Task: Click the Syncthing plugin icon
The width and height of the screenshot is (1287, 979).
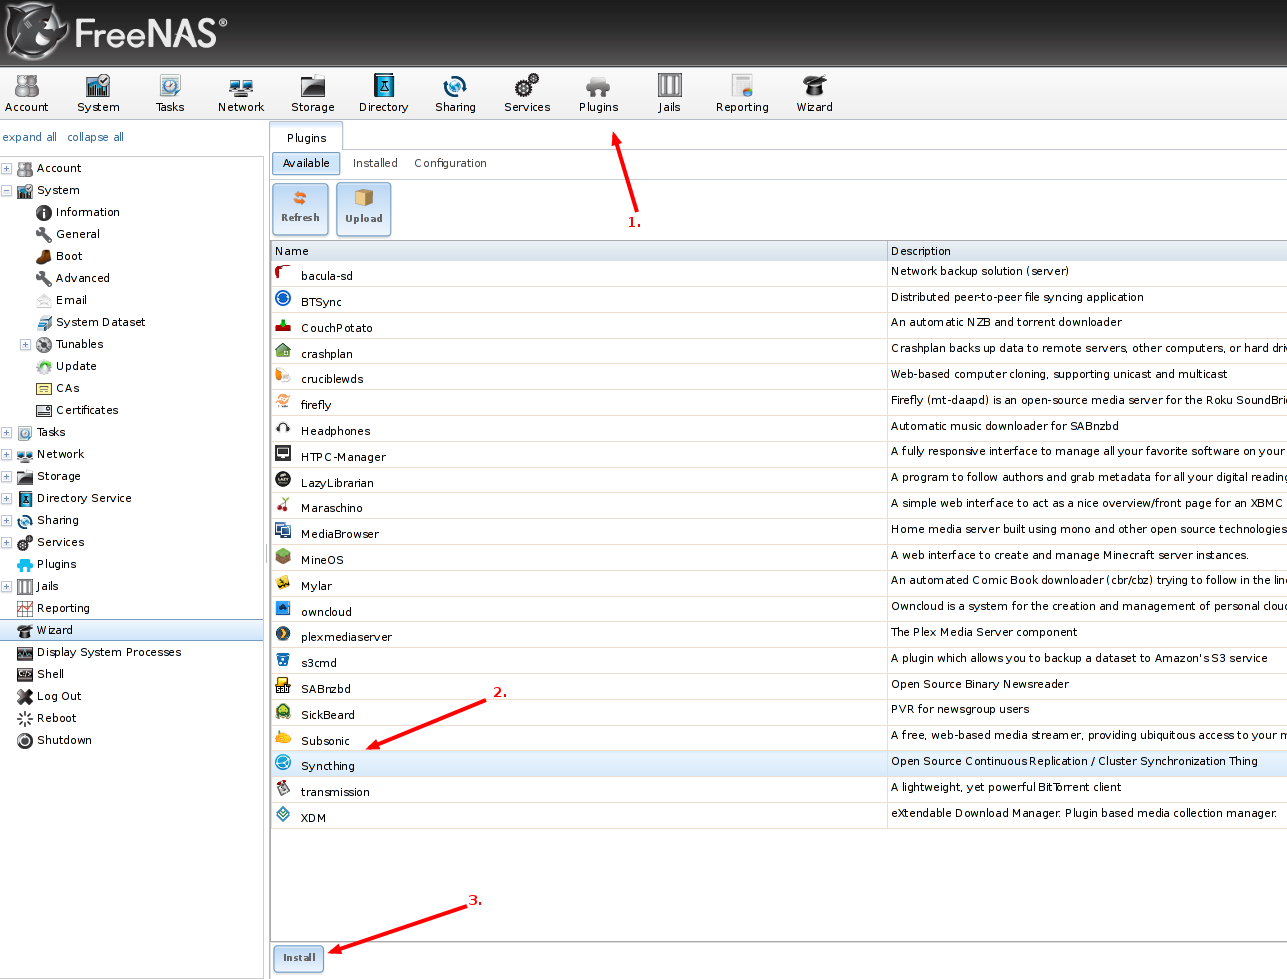Action: click(283, 763)
